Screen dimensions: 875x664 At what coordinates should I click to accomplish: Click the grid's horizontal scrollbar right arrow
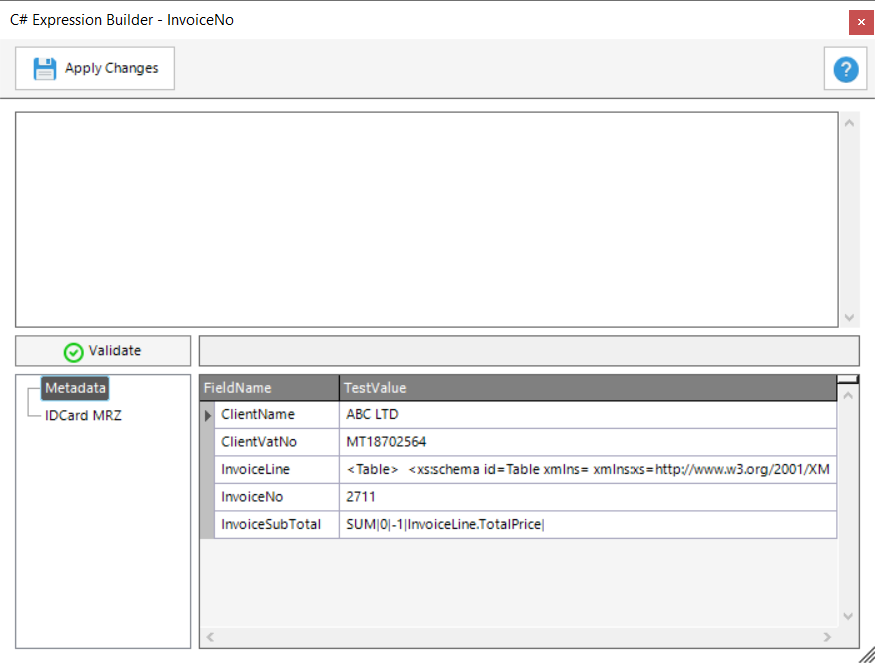coord(827,637)
